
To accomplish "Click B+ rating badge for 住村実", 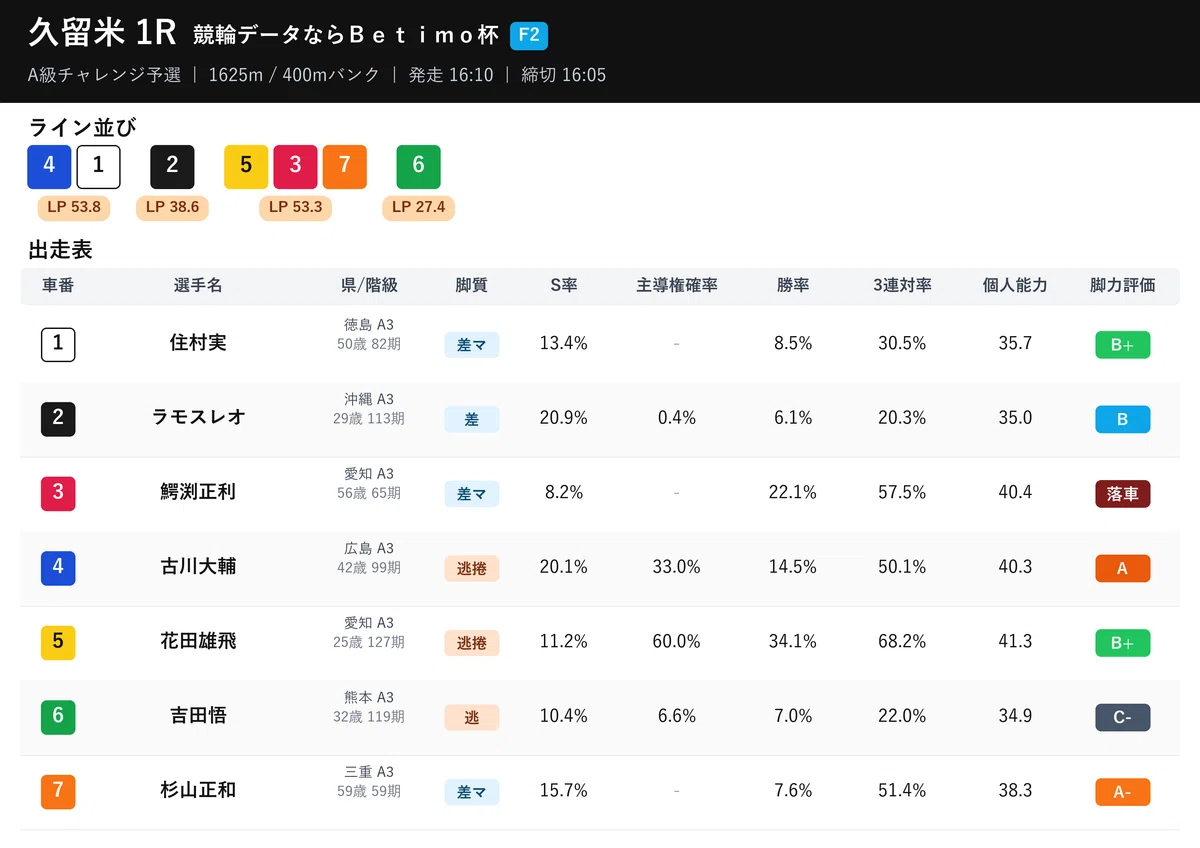I will pyautogui.click(x=1122, y=345).
